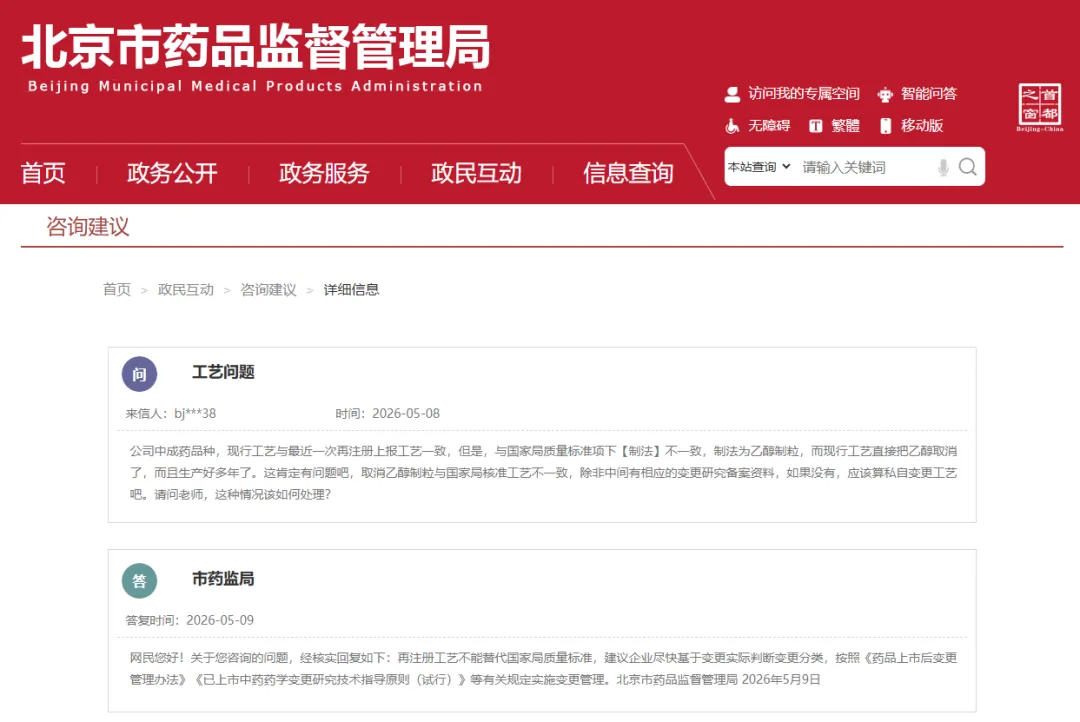Click the wheelchair accessibility icon
The width and height of the screenshot is (1080, 722).
pos(732,126)
